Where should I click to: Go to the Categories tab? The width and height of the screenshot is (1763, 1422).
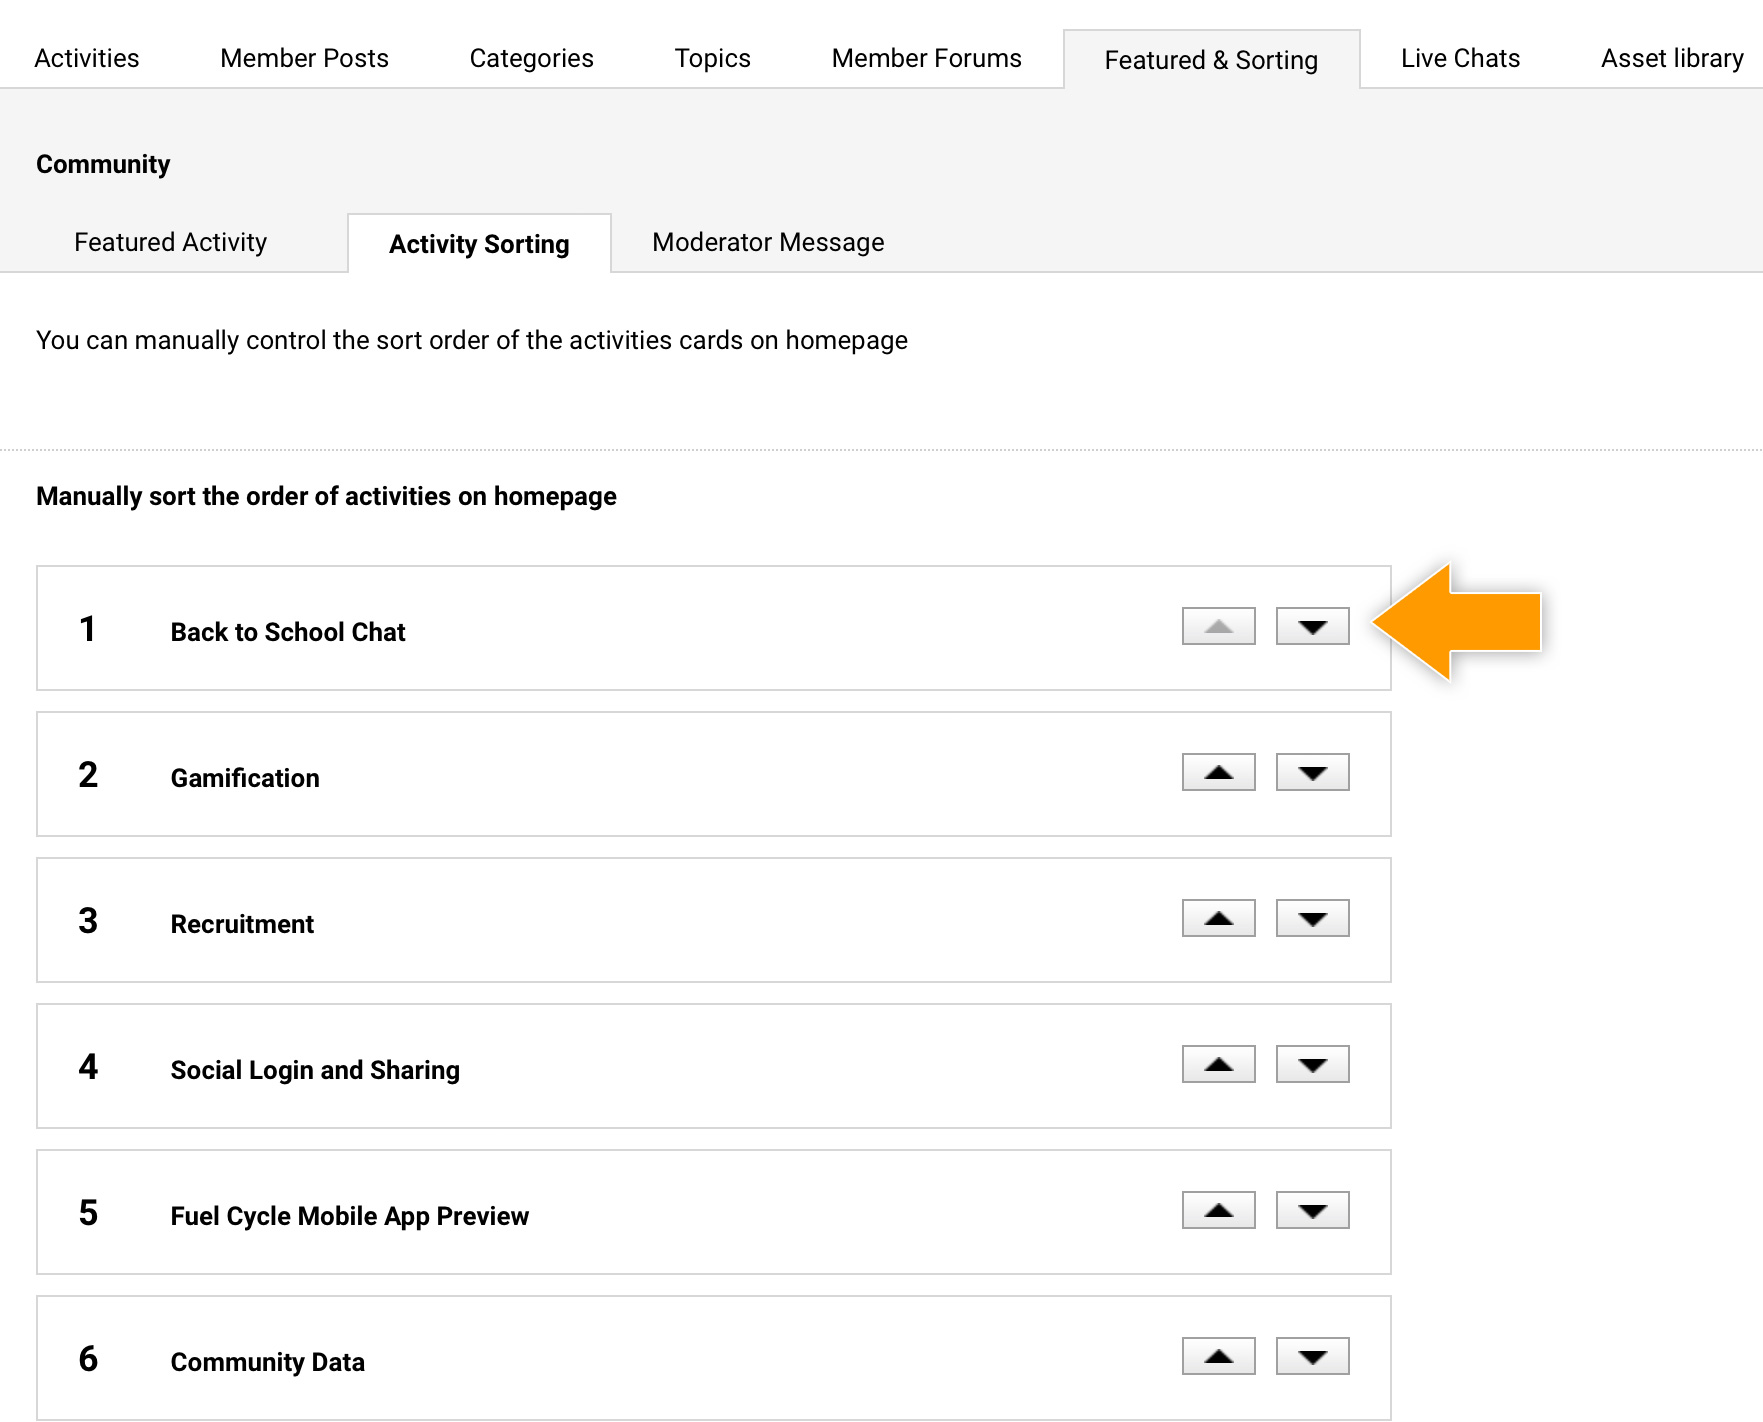click(x=531, y=59)
